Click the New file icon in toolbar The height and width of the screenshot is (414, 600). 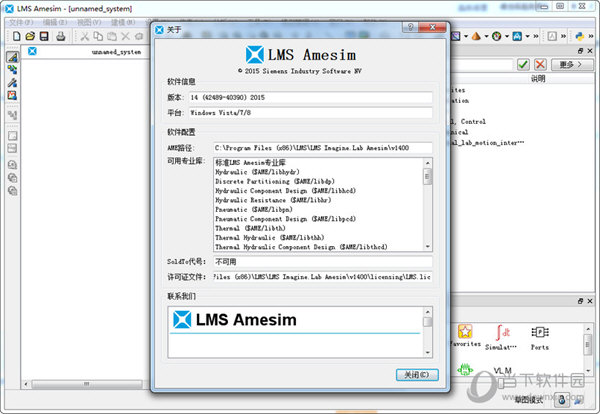[16, 36]
